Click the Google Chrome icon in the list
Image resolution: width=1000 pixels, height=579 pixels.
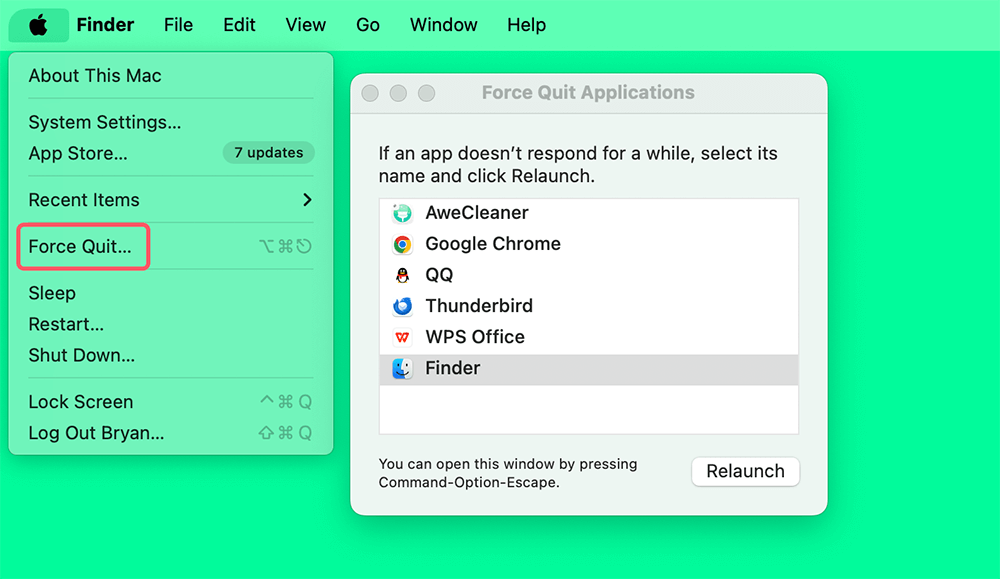point(403,243)
